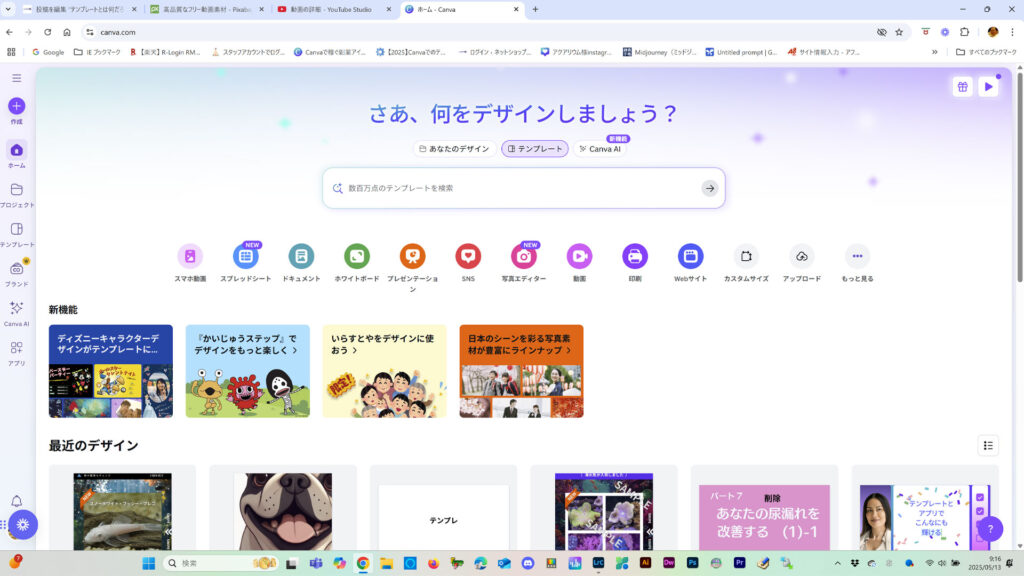Open the Google bookmark
The width and height of the screenshot is (1024, 576).
coord(48,52)
